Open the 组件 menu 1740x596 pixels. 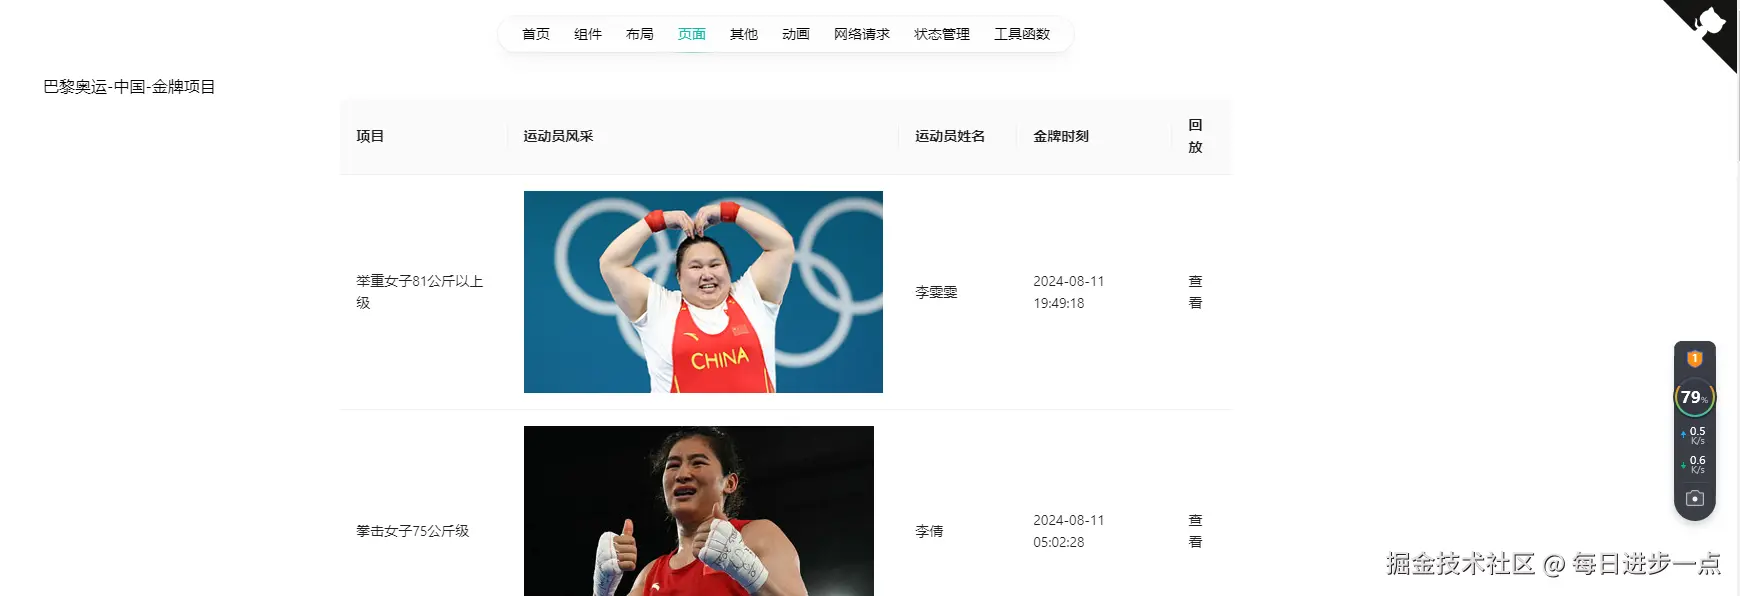588,34
